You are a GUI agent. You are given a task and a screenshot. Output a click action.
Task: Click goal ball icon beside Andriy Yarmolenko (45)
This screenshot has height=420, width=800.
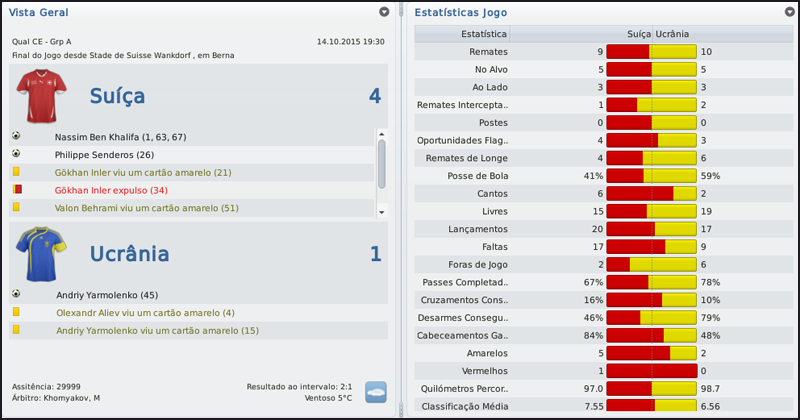point(16,295)
